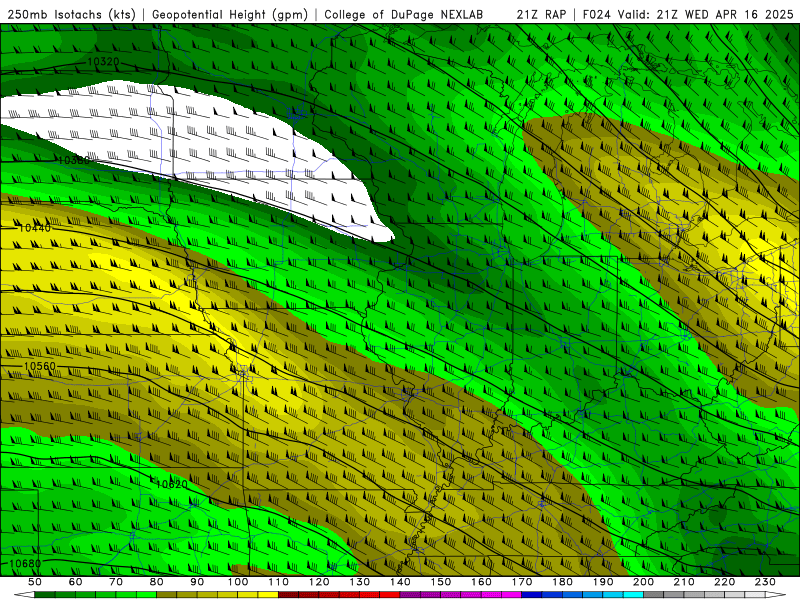Click the 70 value on the color scale
800x600 pixels.
tap(116, 582)
